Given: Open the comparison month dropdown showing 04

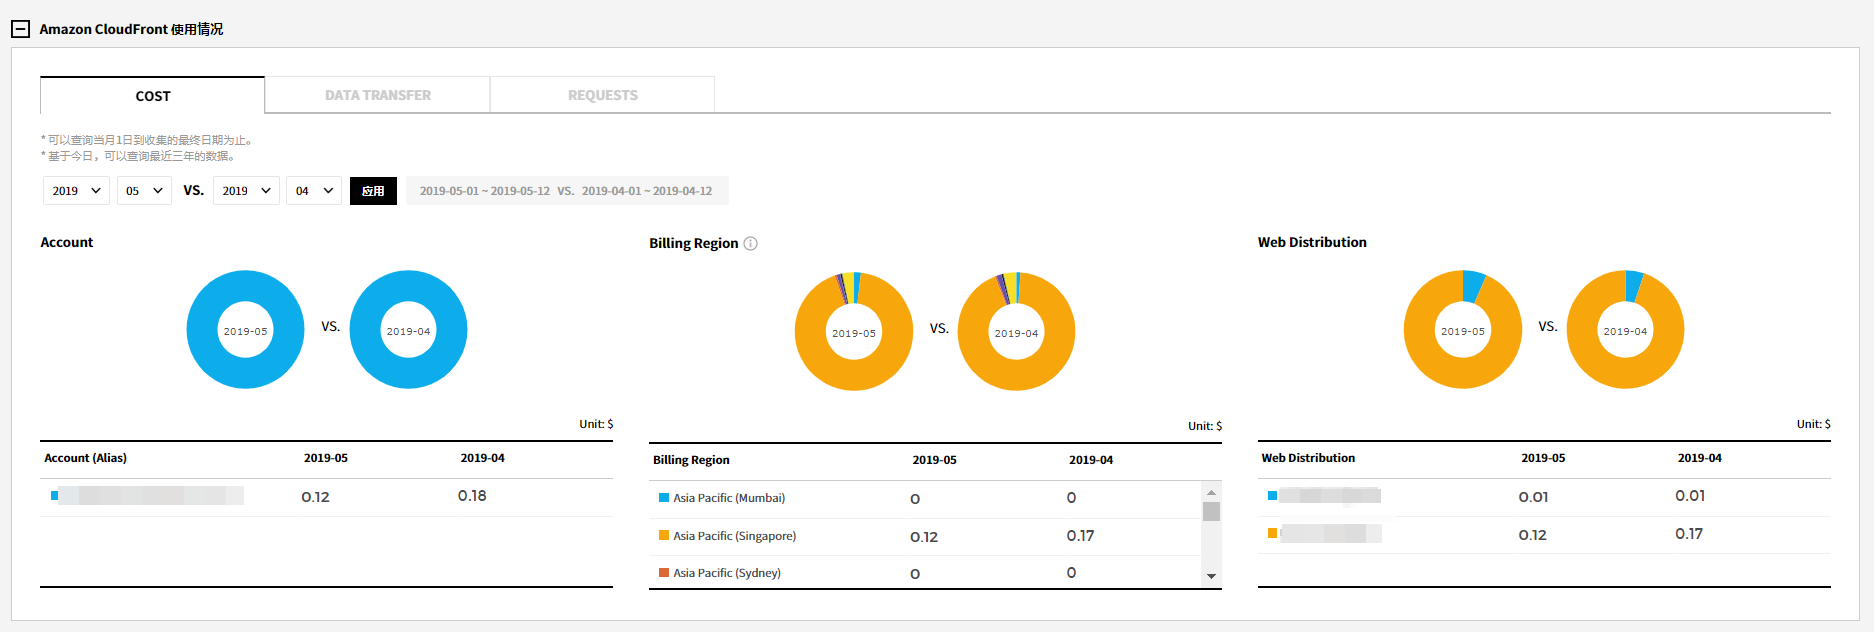Looking at the screenshot, I should [x=314, y=191].
